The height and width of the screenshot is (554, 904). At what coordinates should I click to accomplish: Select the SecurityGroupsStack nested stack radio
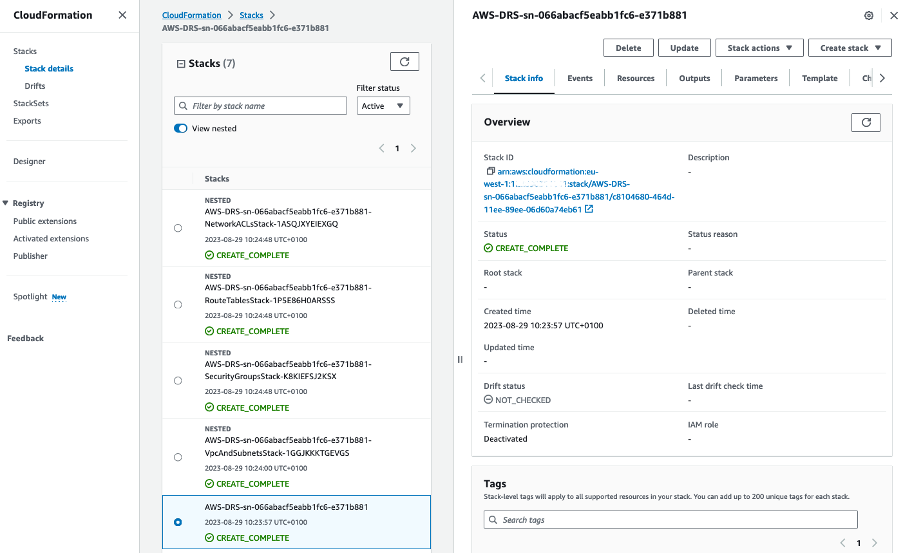point(178,380)
